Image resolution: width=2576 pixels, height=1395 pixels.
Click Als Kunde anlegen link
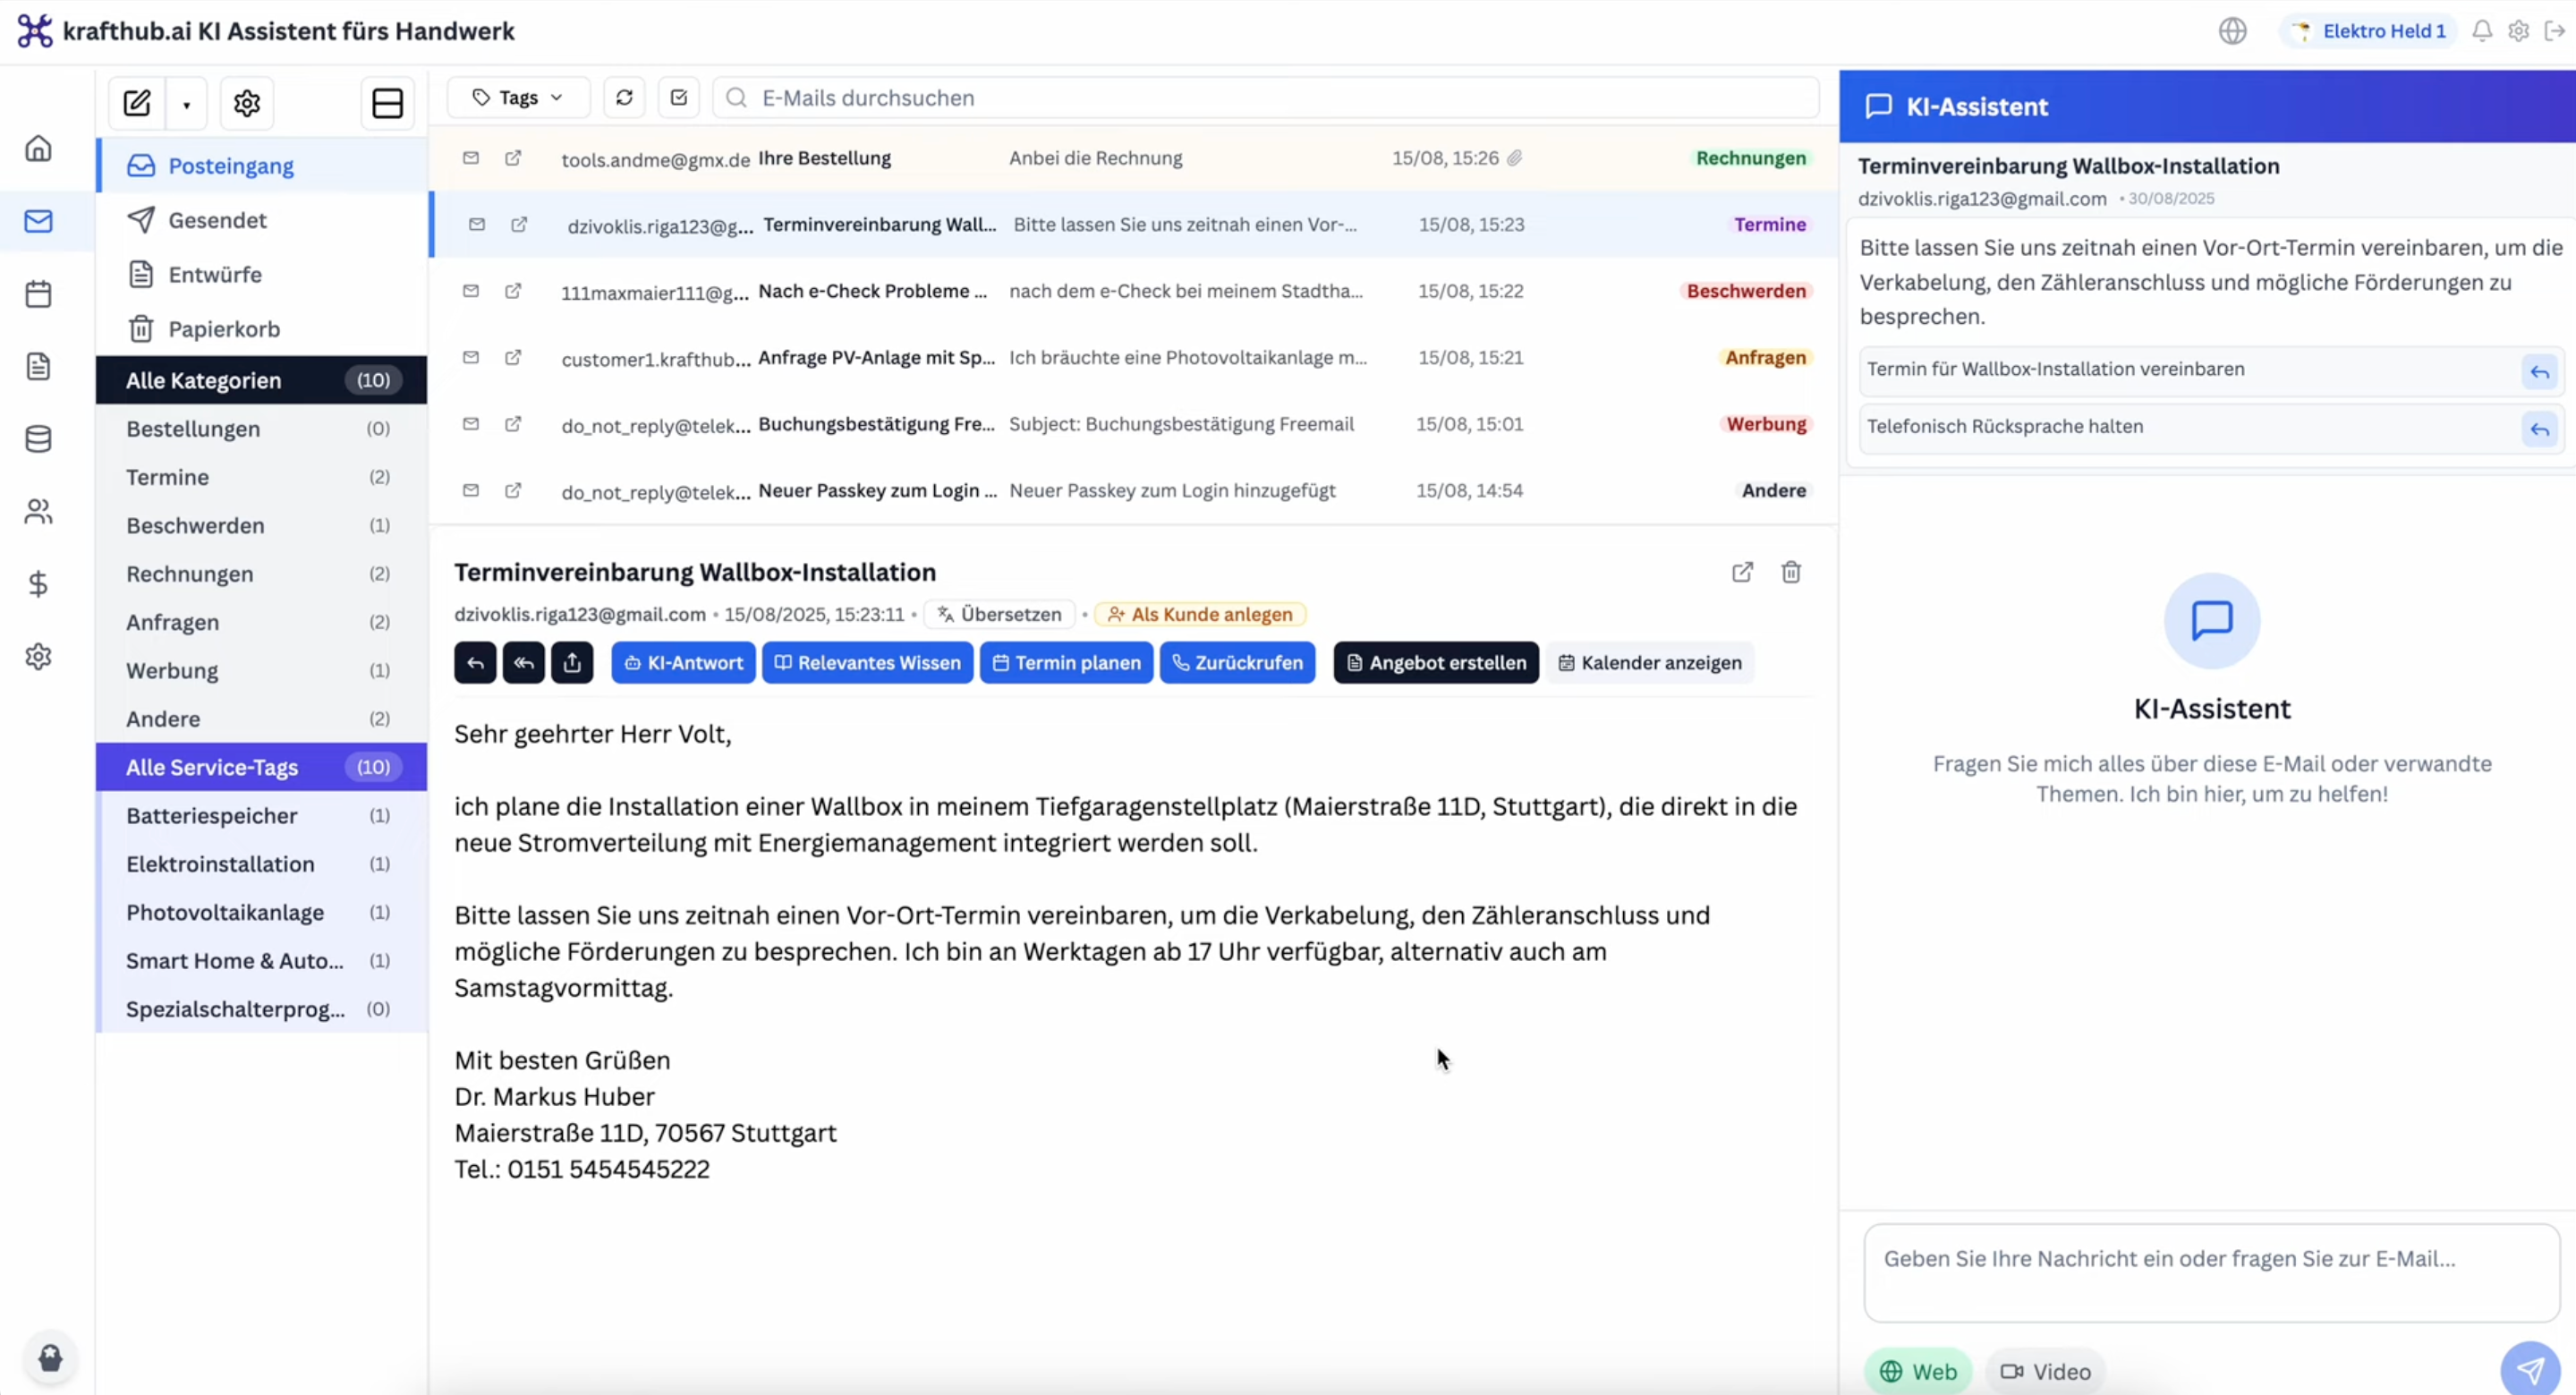[x=1200, y=614]
